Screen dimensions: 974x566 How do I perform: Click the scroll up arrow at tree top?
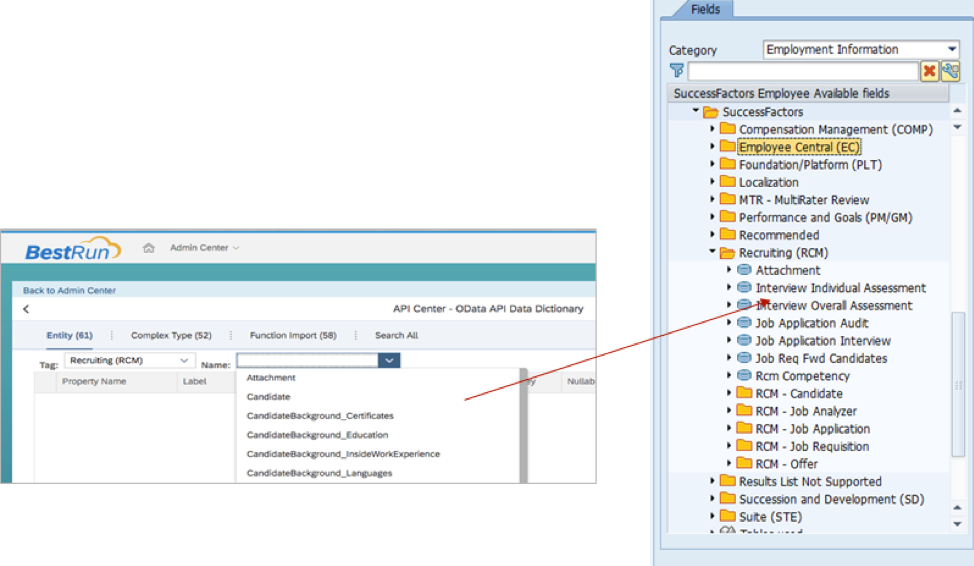tap(958, 111)
